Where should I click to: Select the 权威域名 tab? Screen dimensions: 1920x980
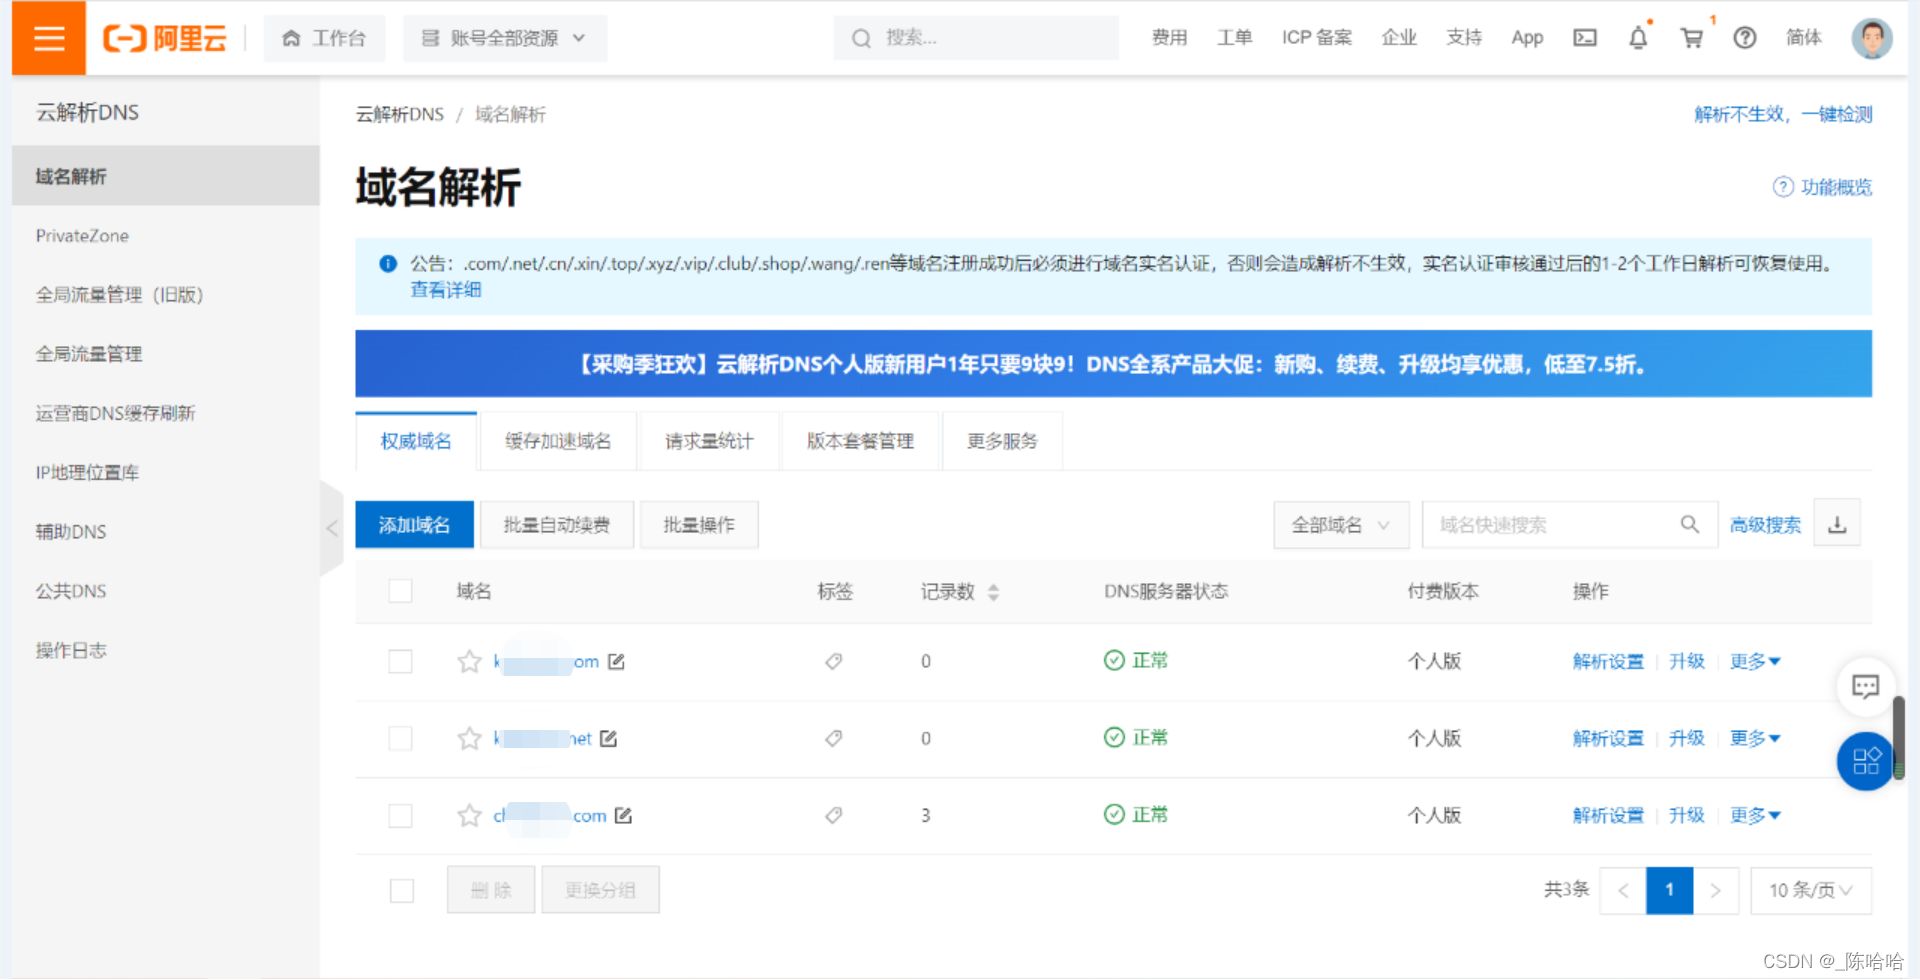click(416, 441)
